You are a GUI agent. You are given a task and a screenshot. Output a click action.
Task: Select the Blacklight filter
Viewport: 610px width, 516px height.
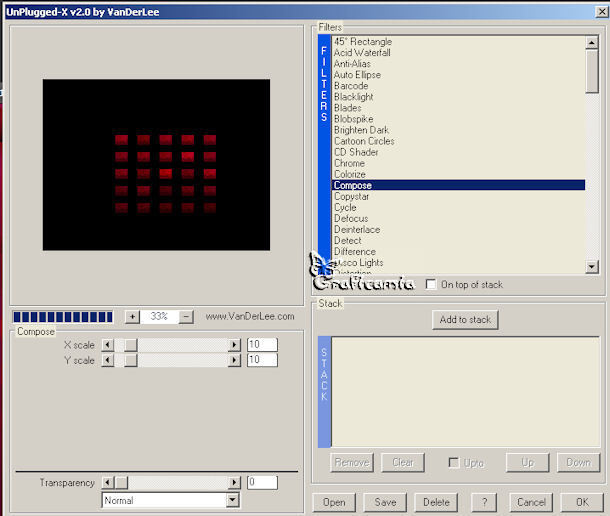click(458, 97)
